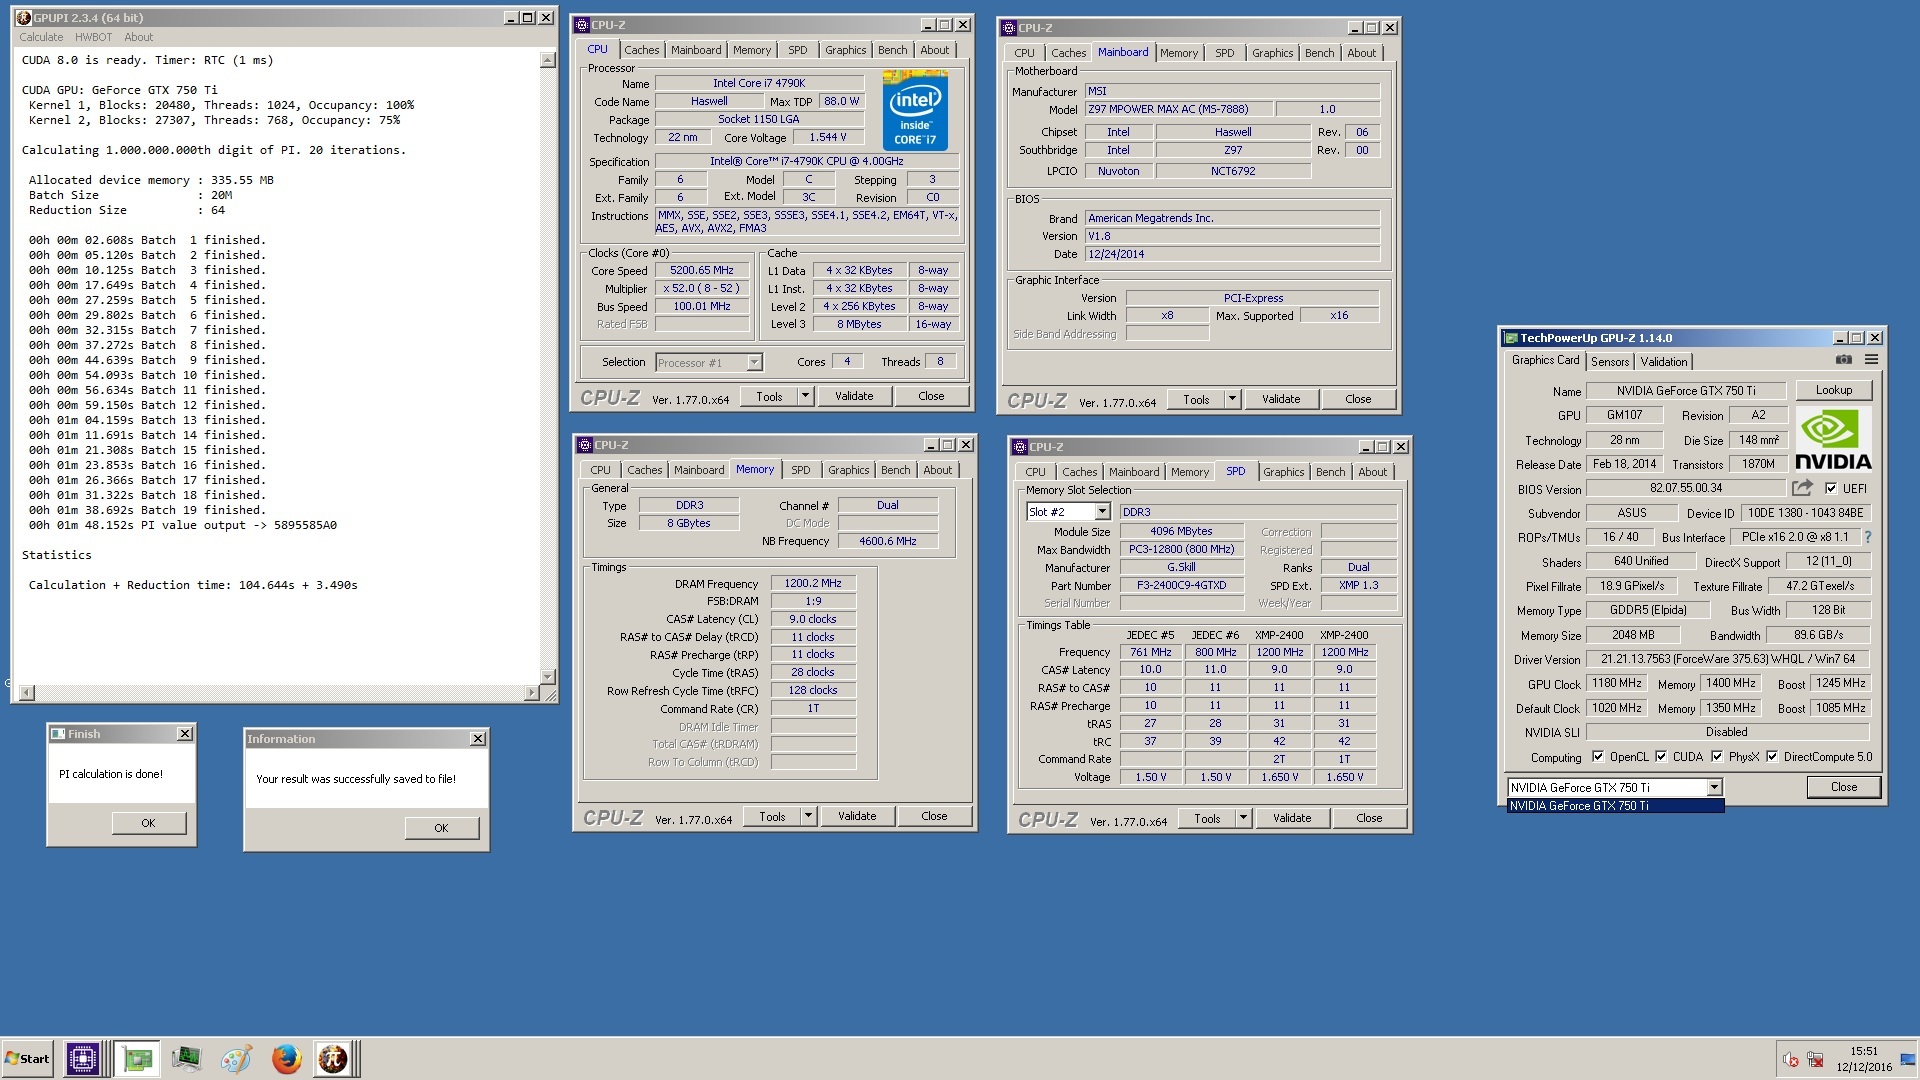Switch to GPUPI via taskbar Pi icon
The height and width of the screenshot is (1080, 1920).
[x=332, y=1058]
